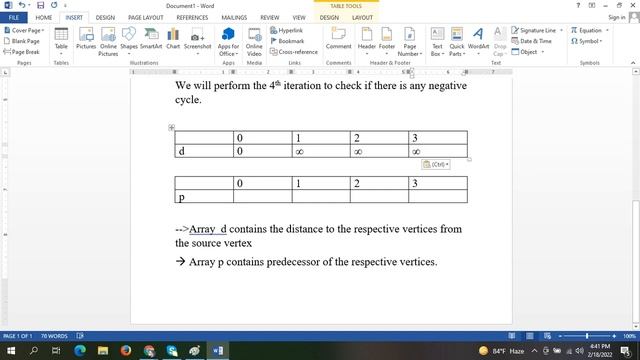Click the Save icon in Quick Access
Viewport: 640px width, 360px height.
40,5
